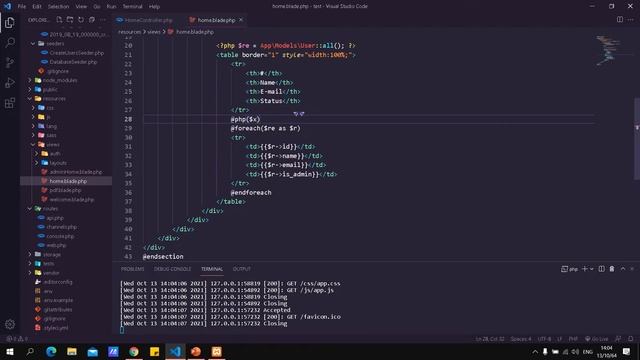Image resolution: width=640 pixels, height=360 pixels.
Task: Open the Help menu
Action: pos(154,7)
